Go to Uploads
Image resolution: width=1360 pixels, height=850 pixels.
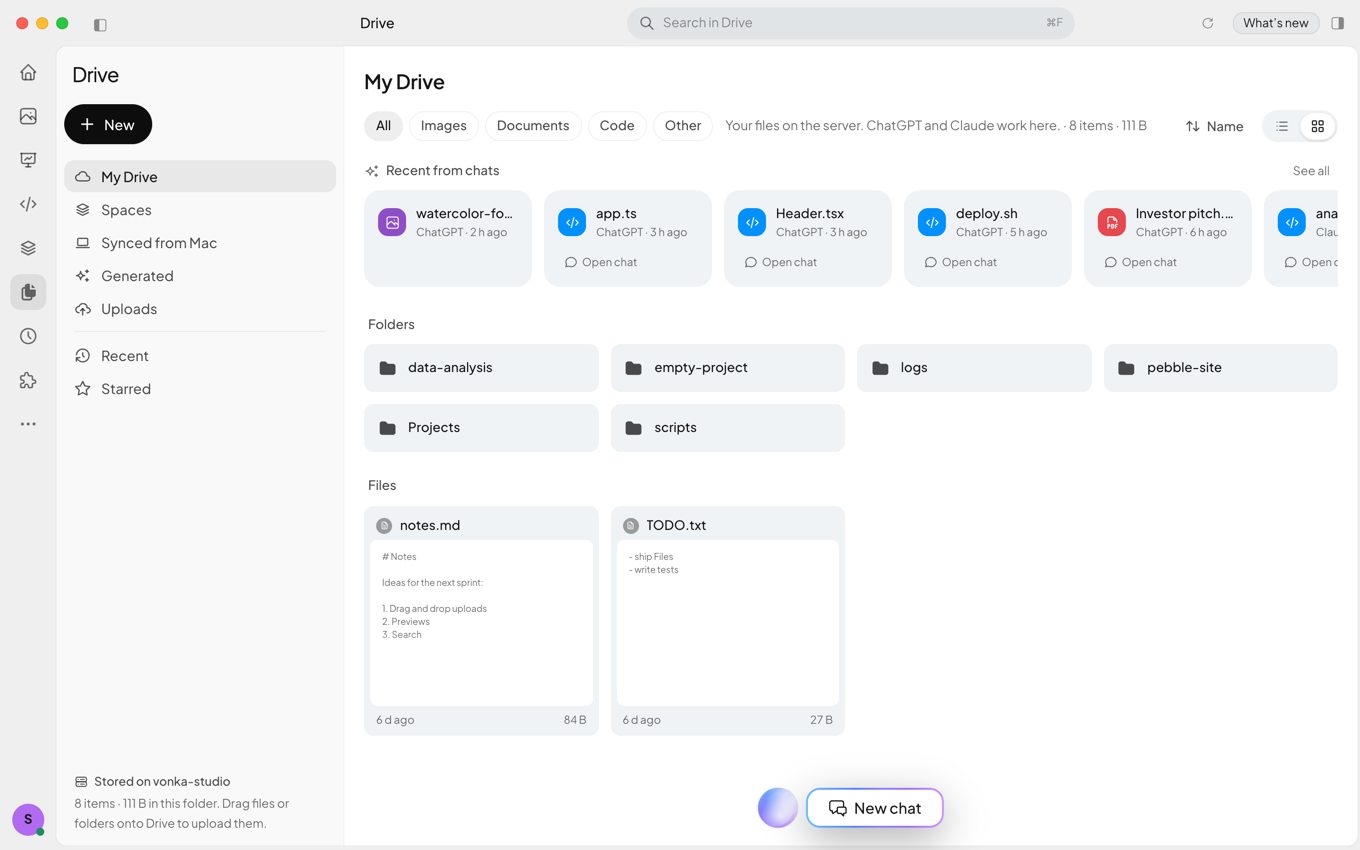coord(200,309)
